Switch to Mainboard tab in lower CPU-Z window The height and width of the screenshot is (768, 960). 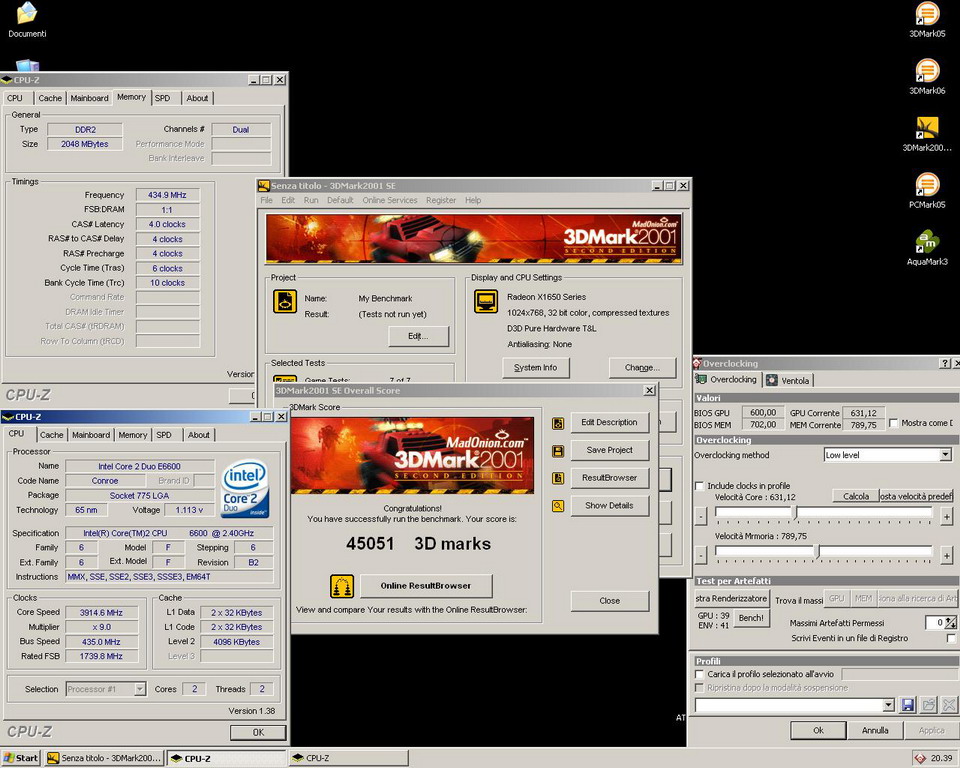click(91, 435)
